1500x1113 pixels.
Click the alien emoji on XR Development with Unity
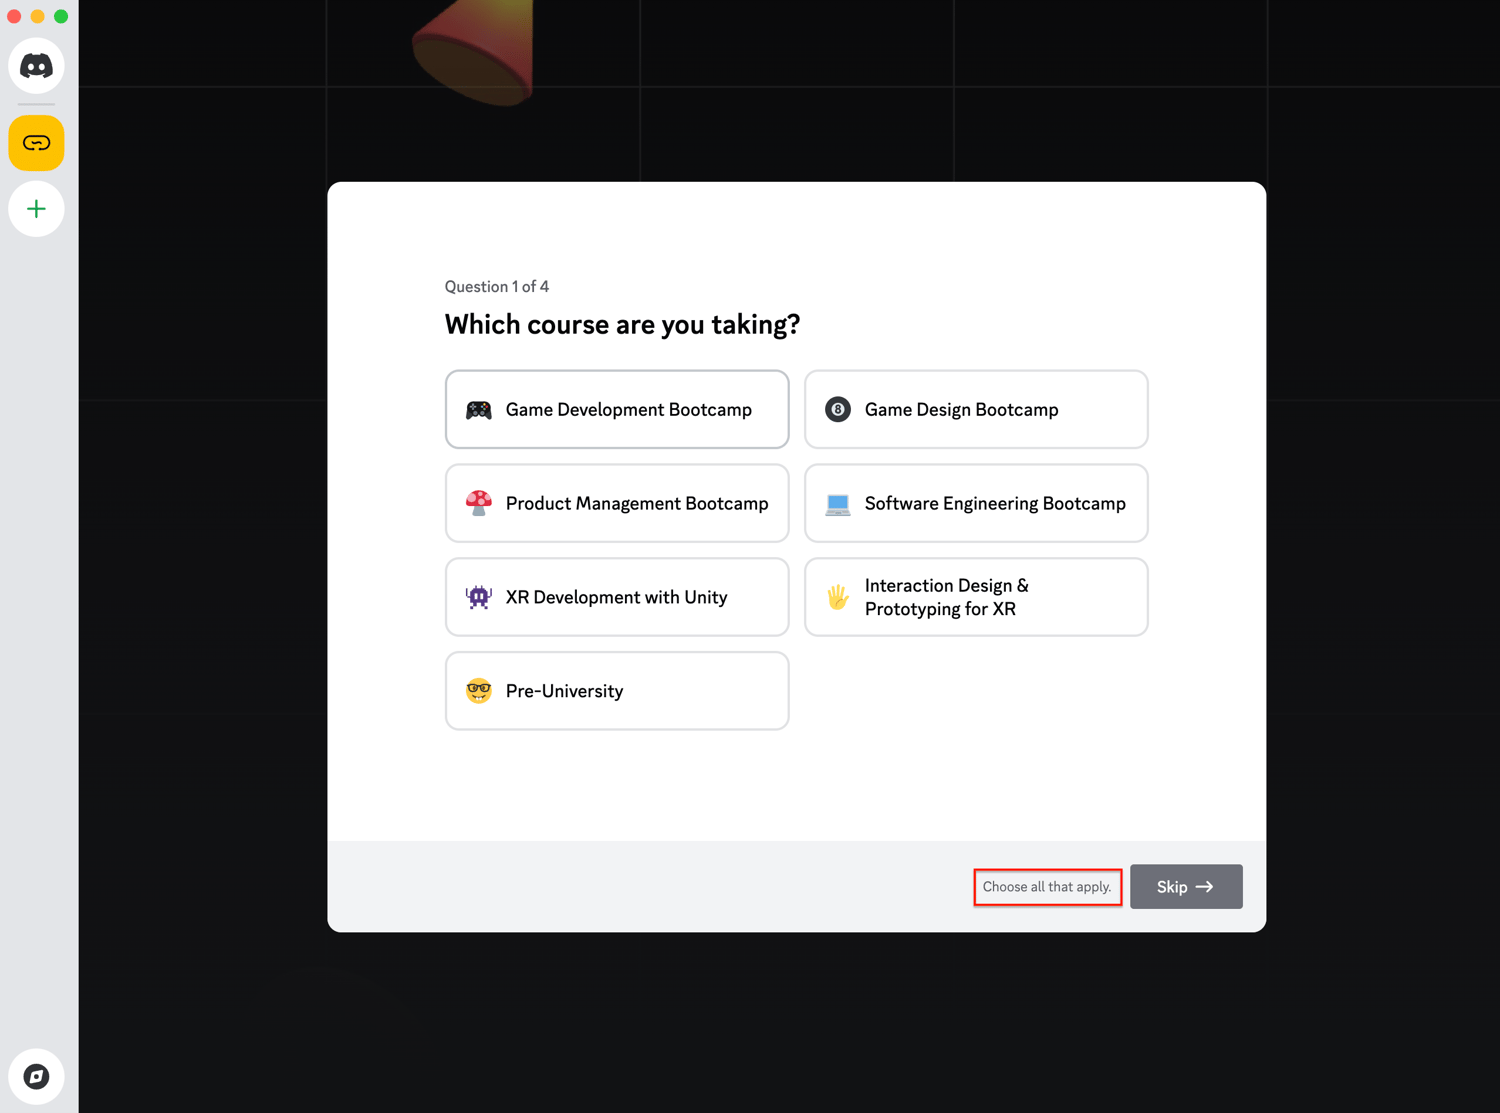[478, 597]
